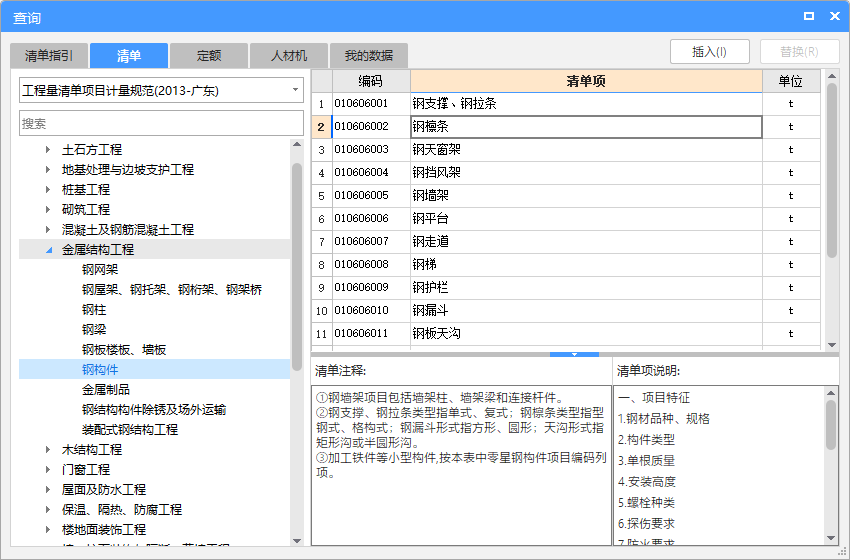This screenshot has width=850, height=560.
Task: Expand the 砌筑工程 tree node
Action: 48,209
